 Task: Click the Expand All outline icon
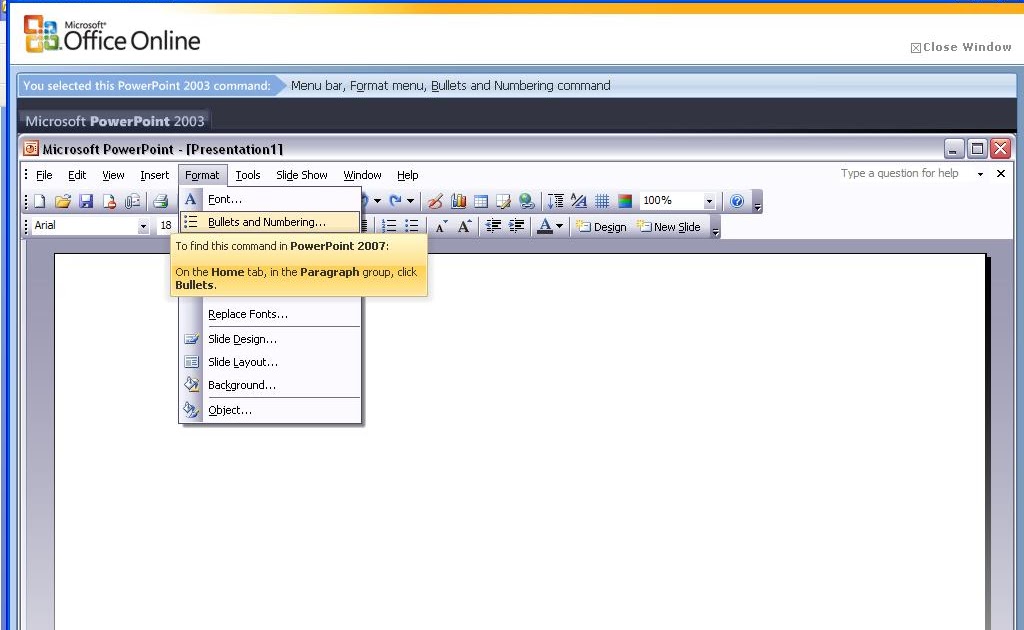556,201
